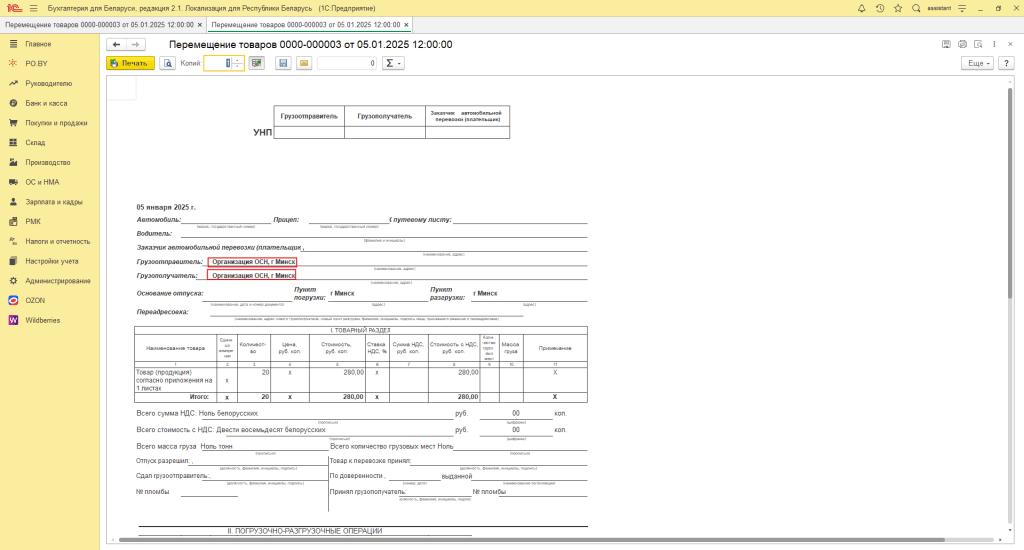Viewport: 1024px width, 550px height.
Task: Open the ОС и НМА section
Action: coord(42,182)
